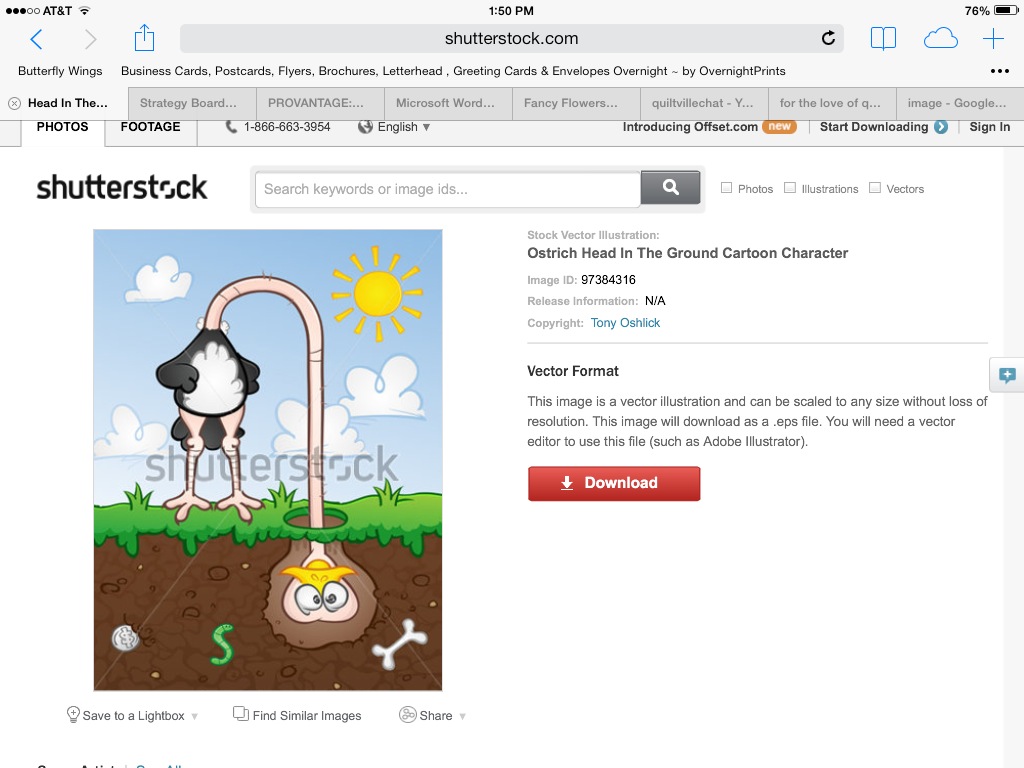Open Tony Oshlick copyright link
Screen dimensions: 1024x768
coord(625,323)
